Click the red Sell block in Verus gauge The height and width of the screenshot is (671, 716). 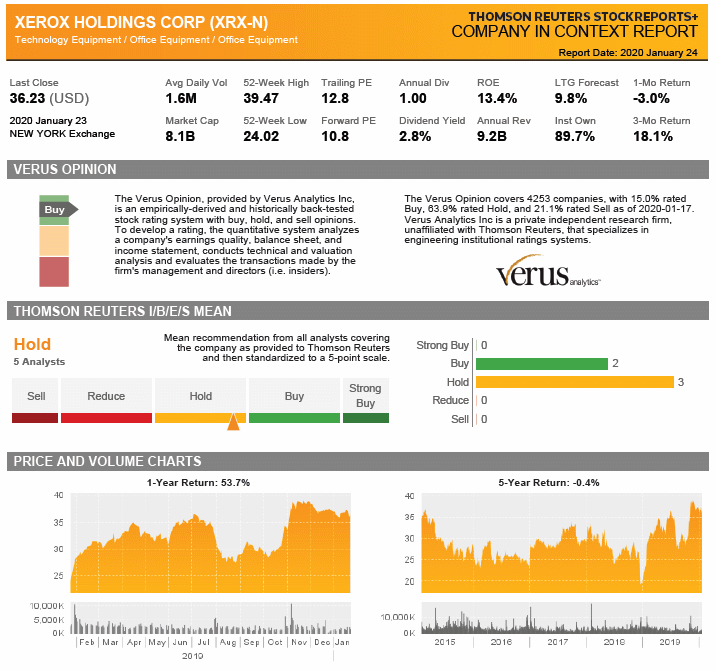pyautogui.click(x=54, y=272)
